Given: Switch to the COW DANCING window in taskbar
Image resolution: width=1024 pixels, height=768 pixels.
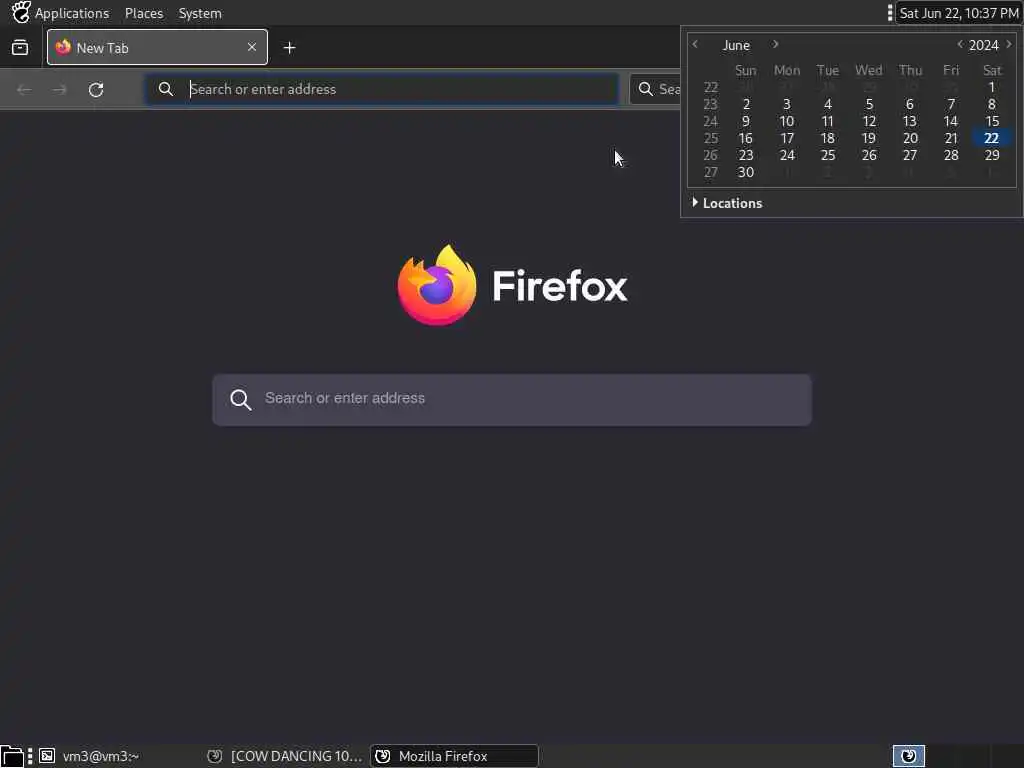Looking at the screenshot, I should pos(285,756).
